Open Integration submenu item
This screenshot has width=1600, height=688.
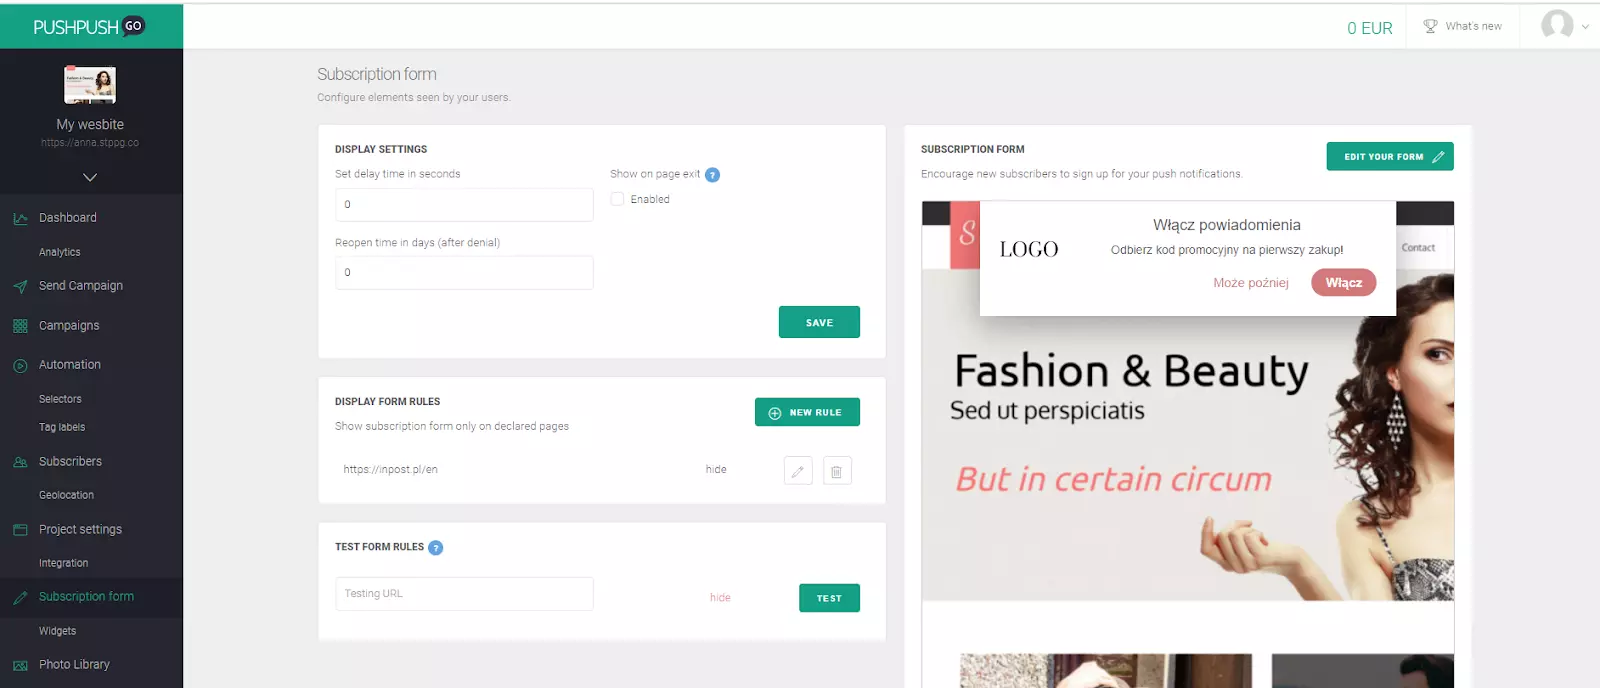tap(63, 563)
